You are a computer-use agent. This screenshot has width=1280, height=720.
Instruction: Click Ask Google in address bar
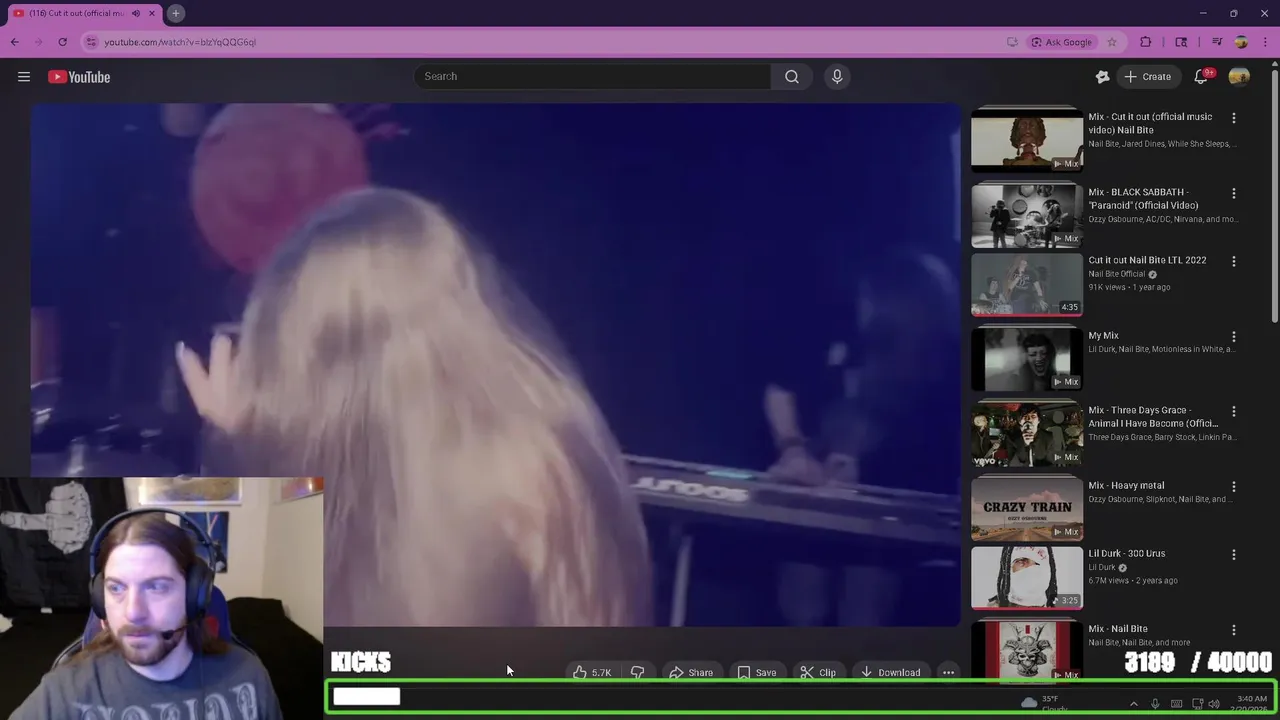(x=1061, y=42)
